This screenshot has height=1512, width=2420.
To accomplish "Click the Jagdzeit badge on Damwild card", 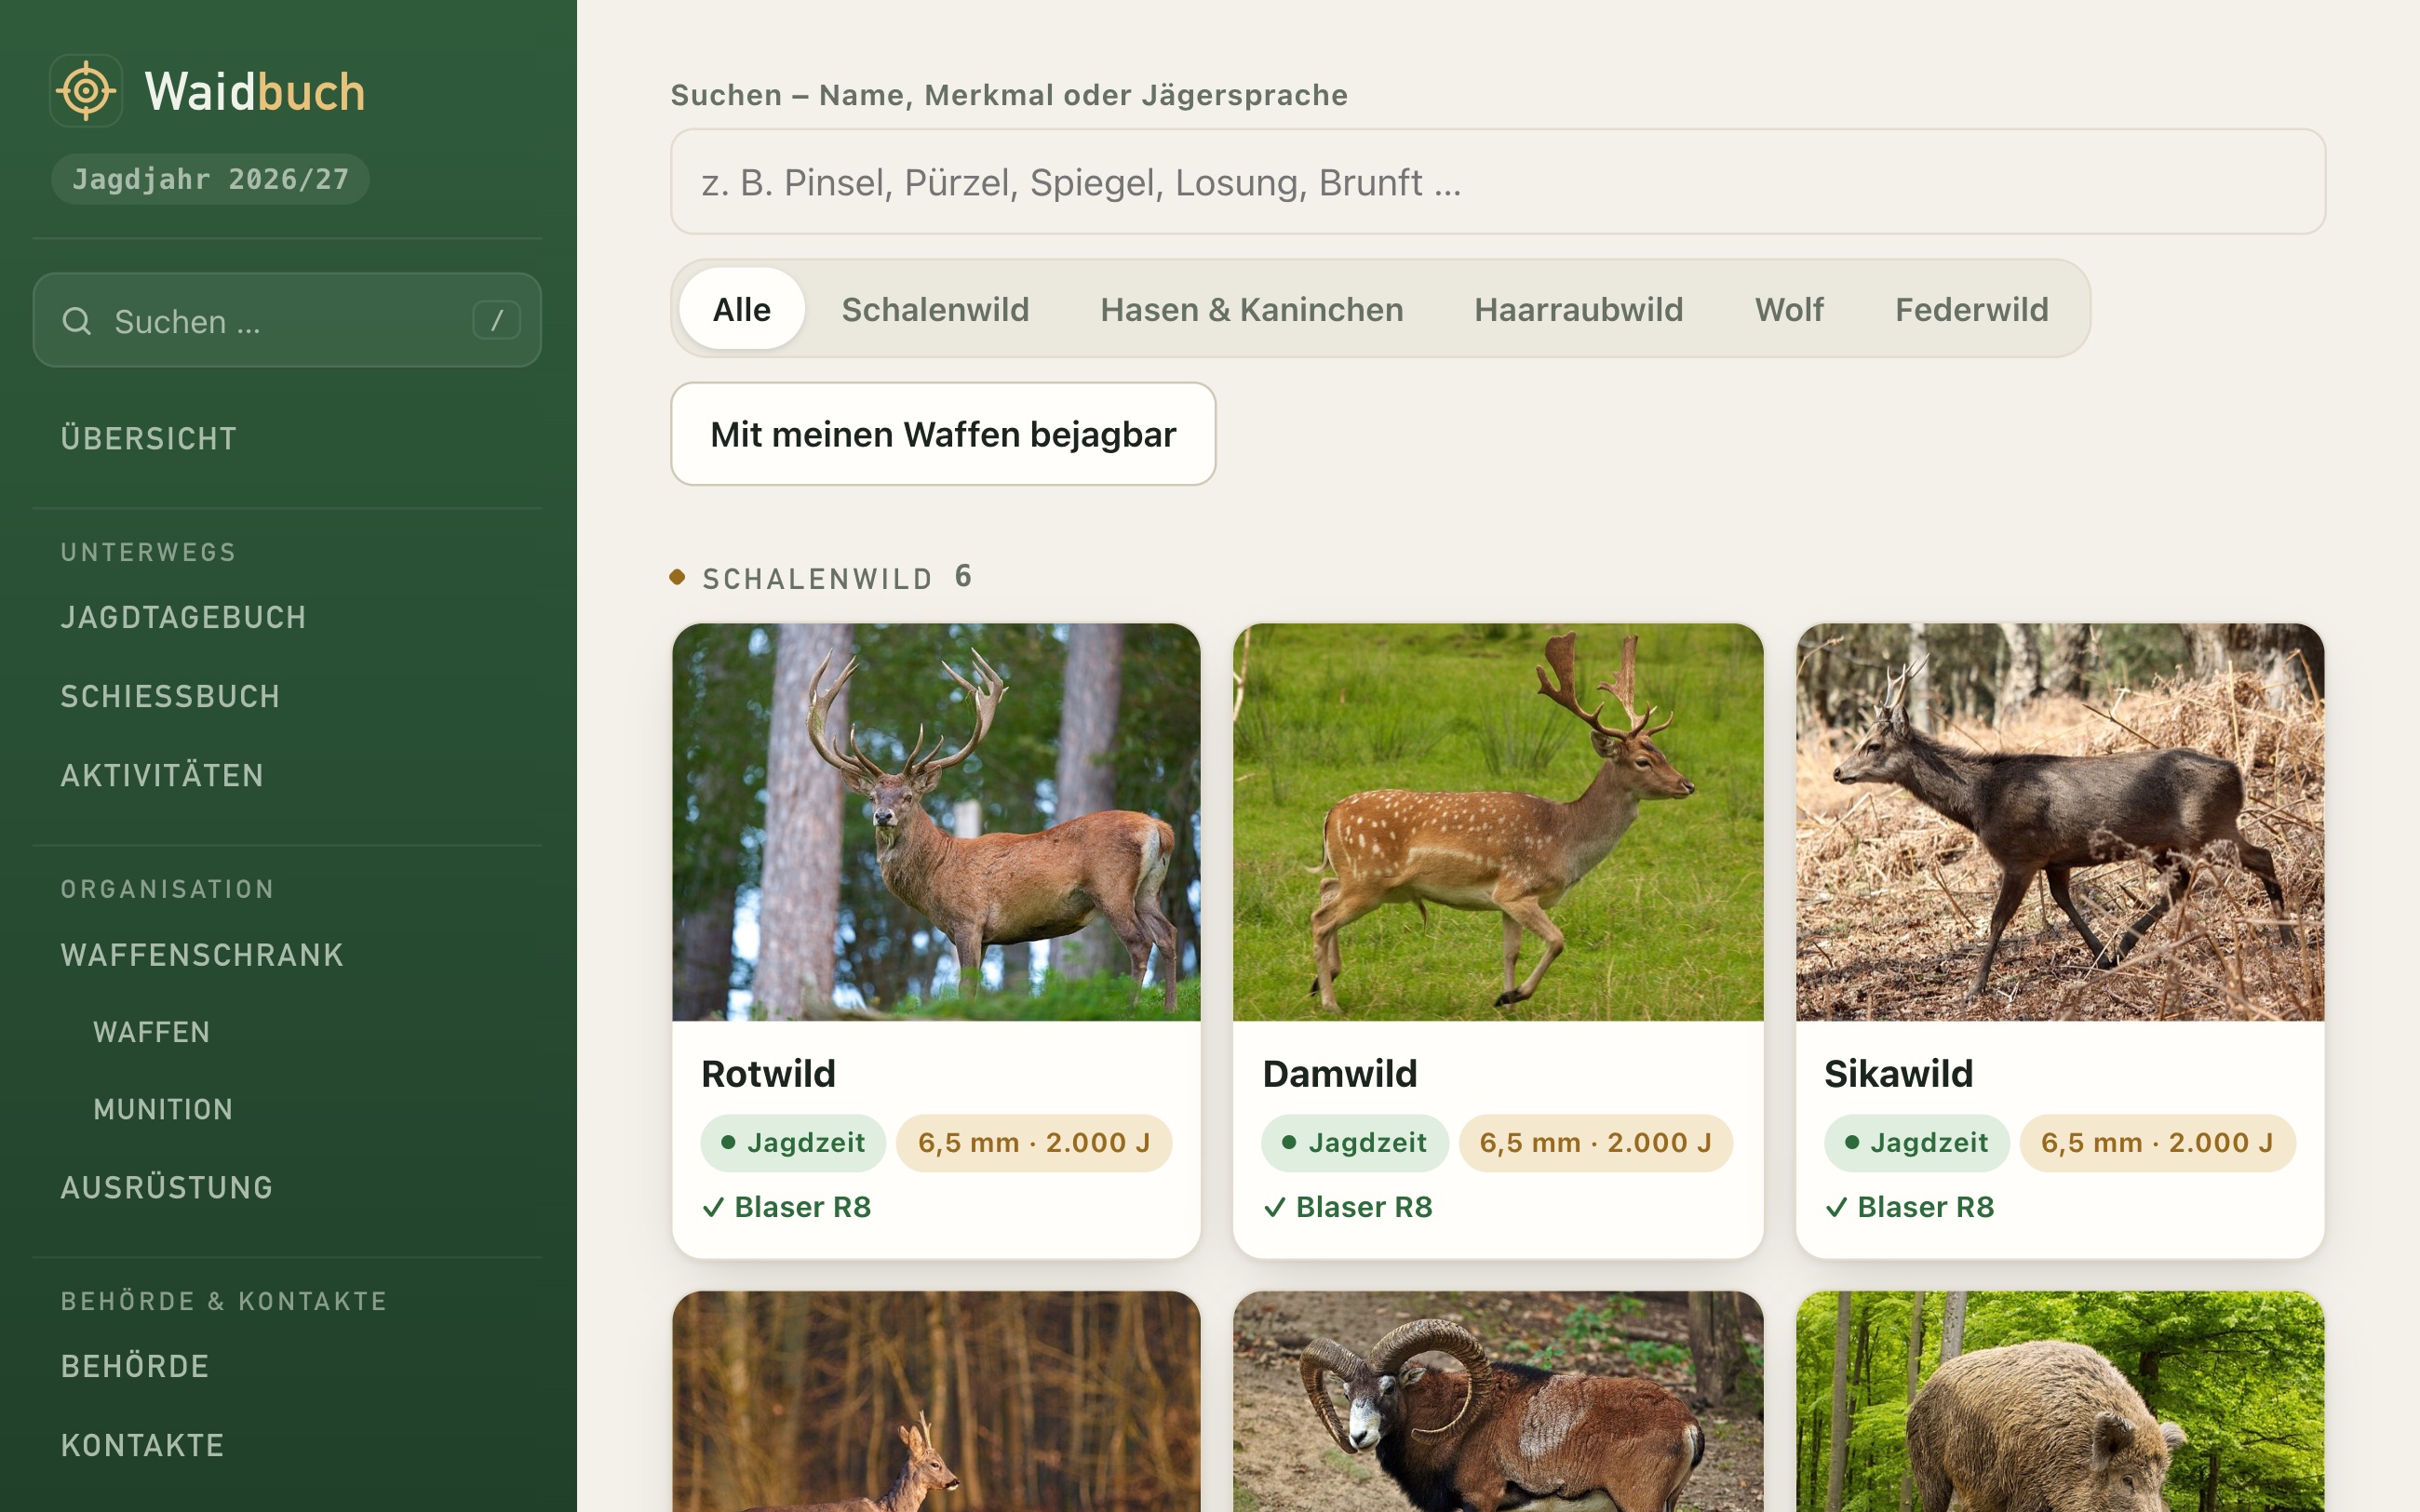I will [x=1355, y=1143].
